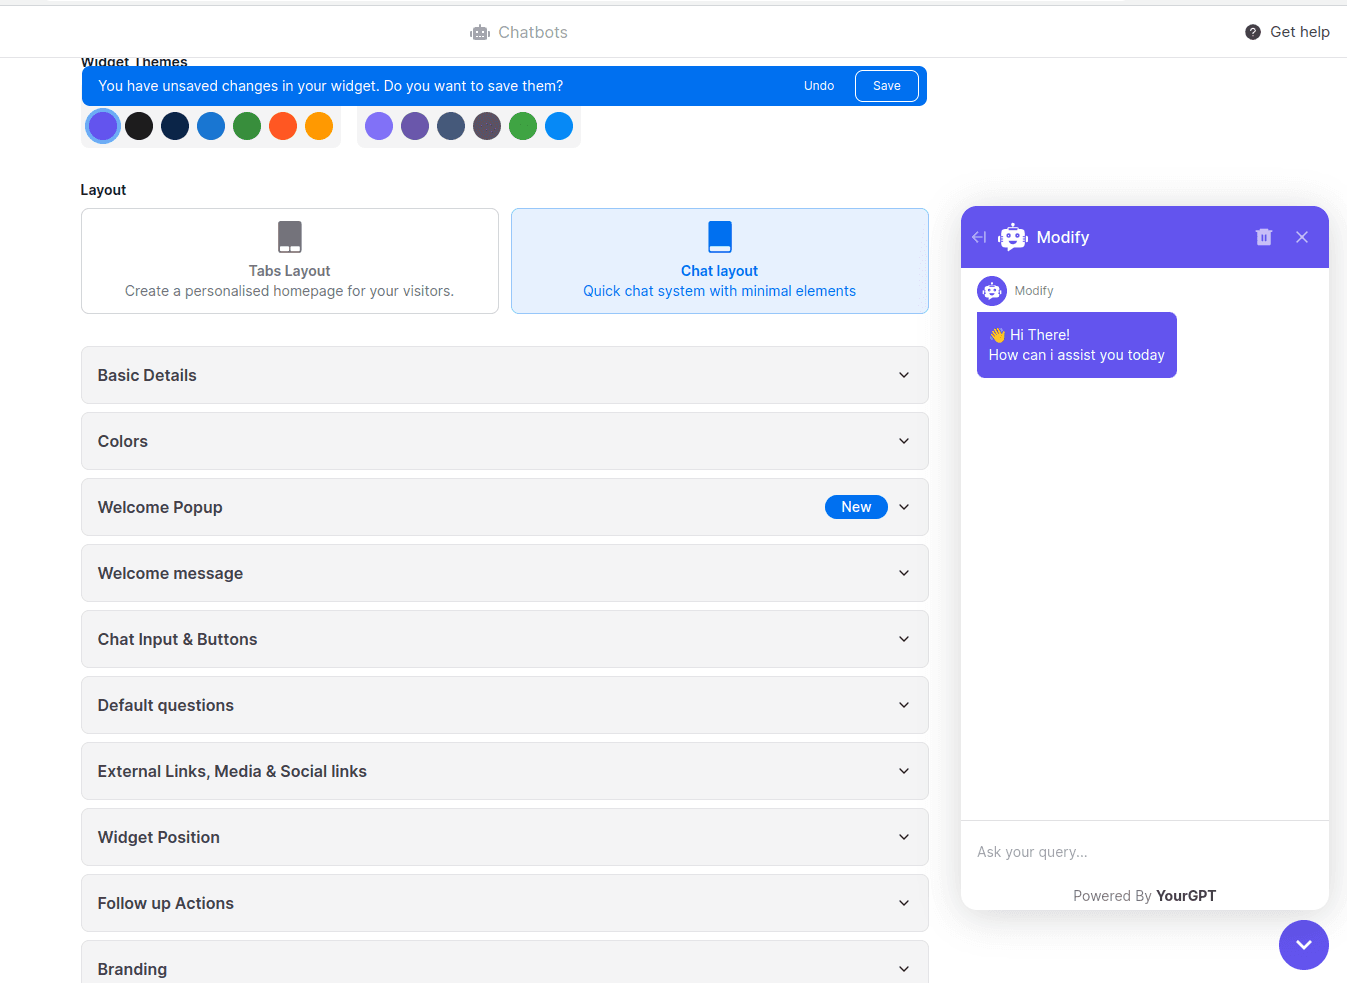Select the gray-mauve swatch in second group
Screen dimensions: 1347x983
pyautogui.click(x=487, y=126)
